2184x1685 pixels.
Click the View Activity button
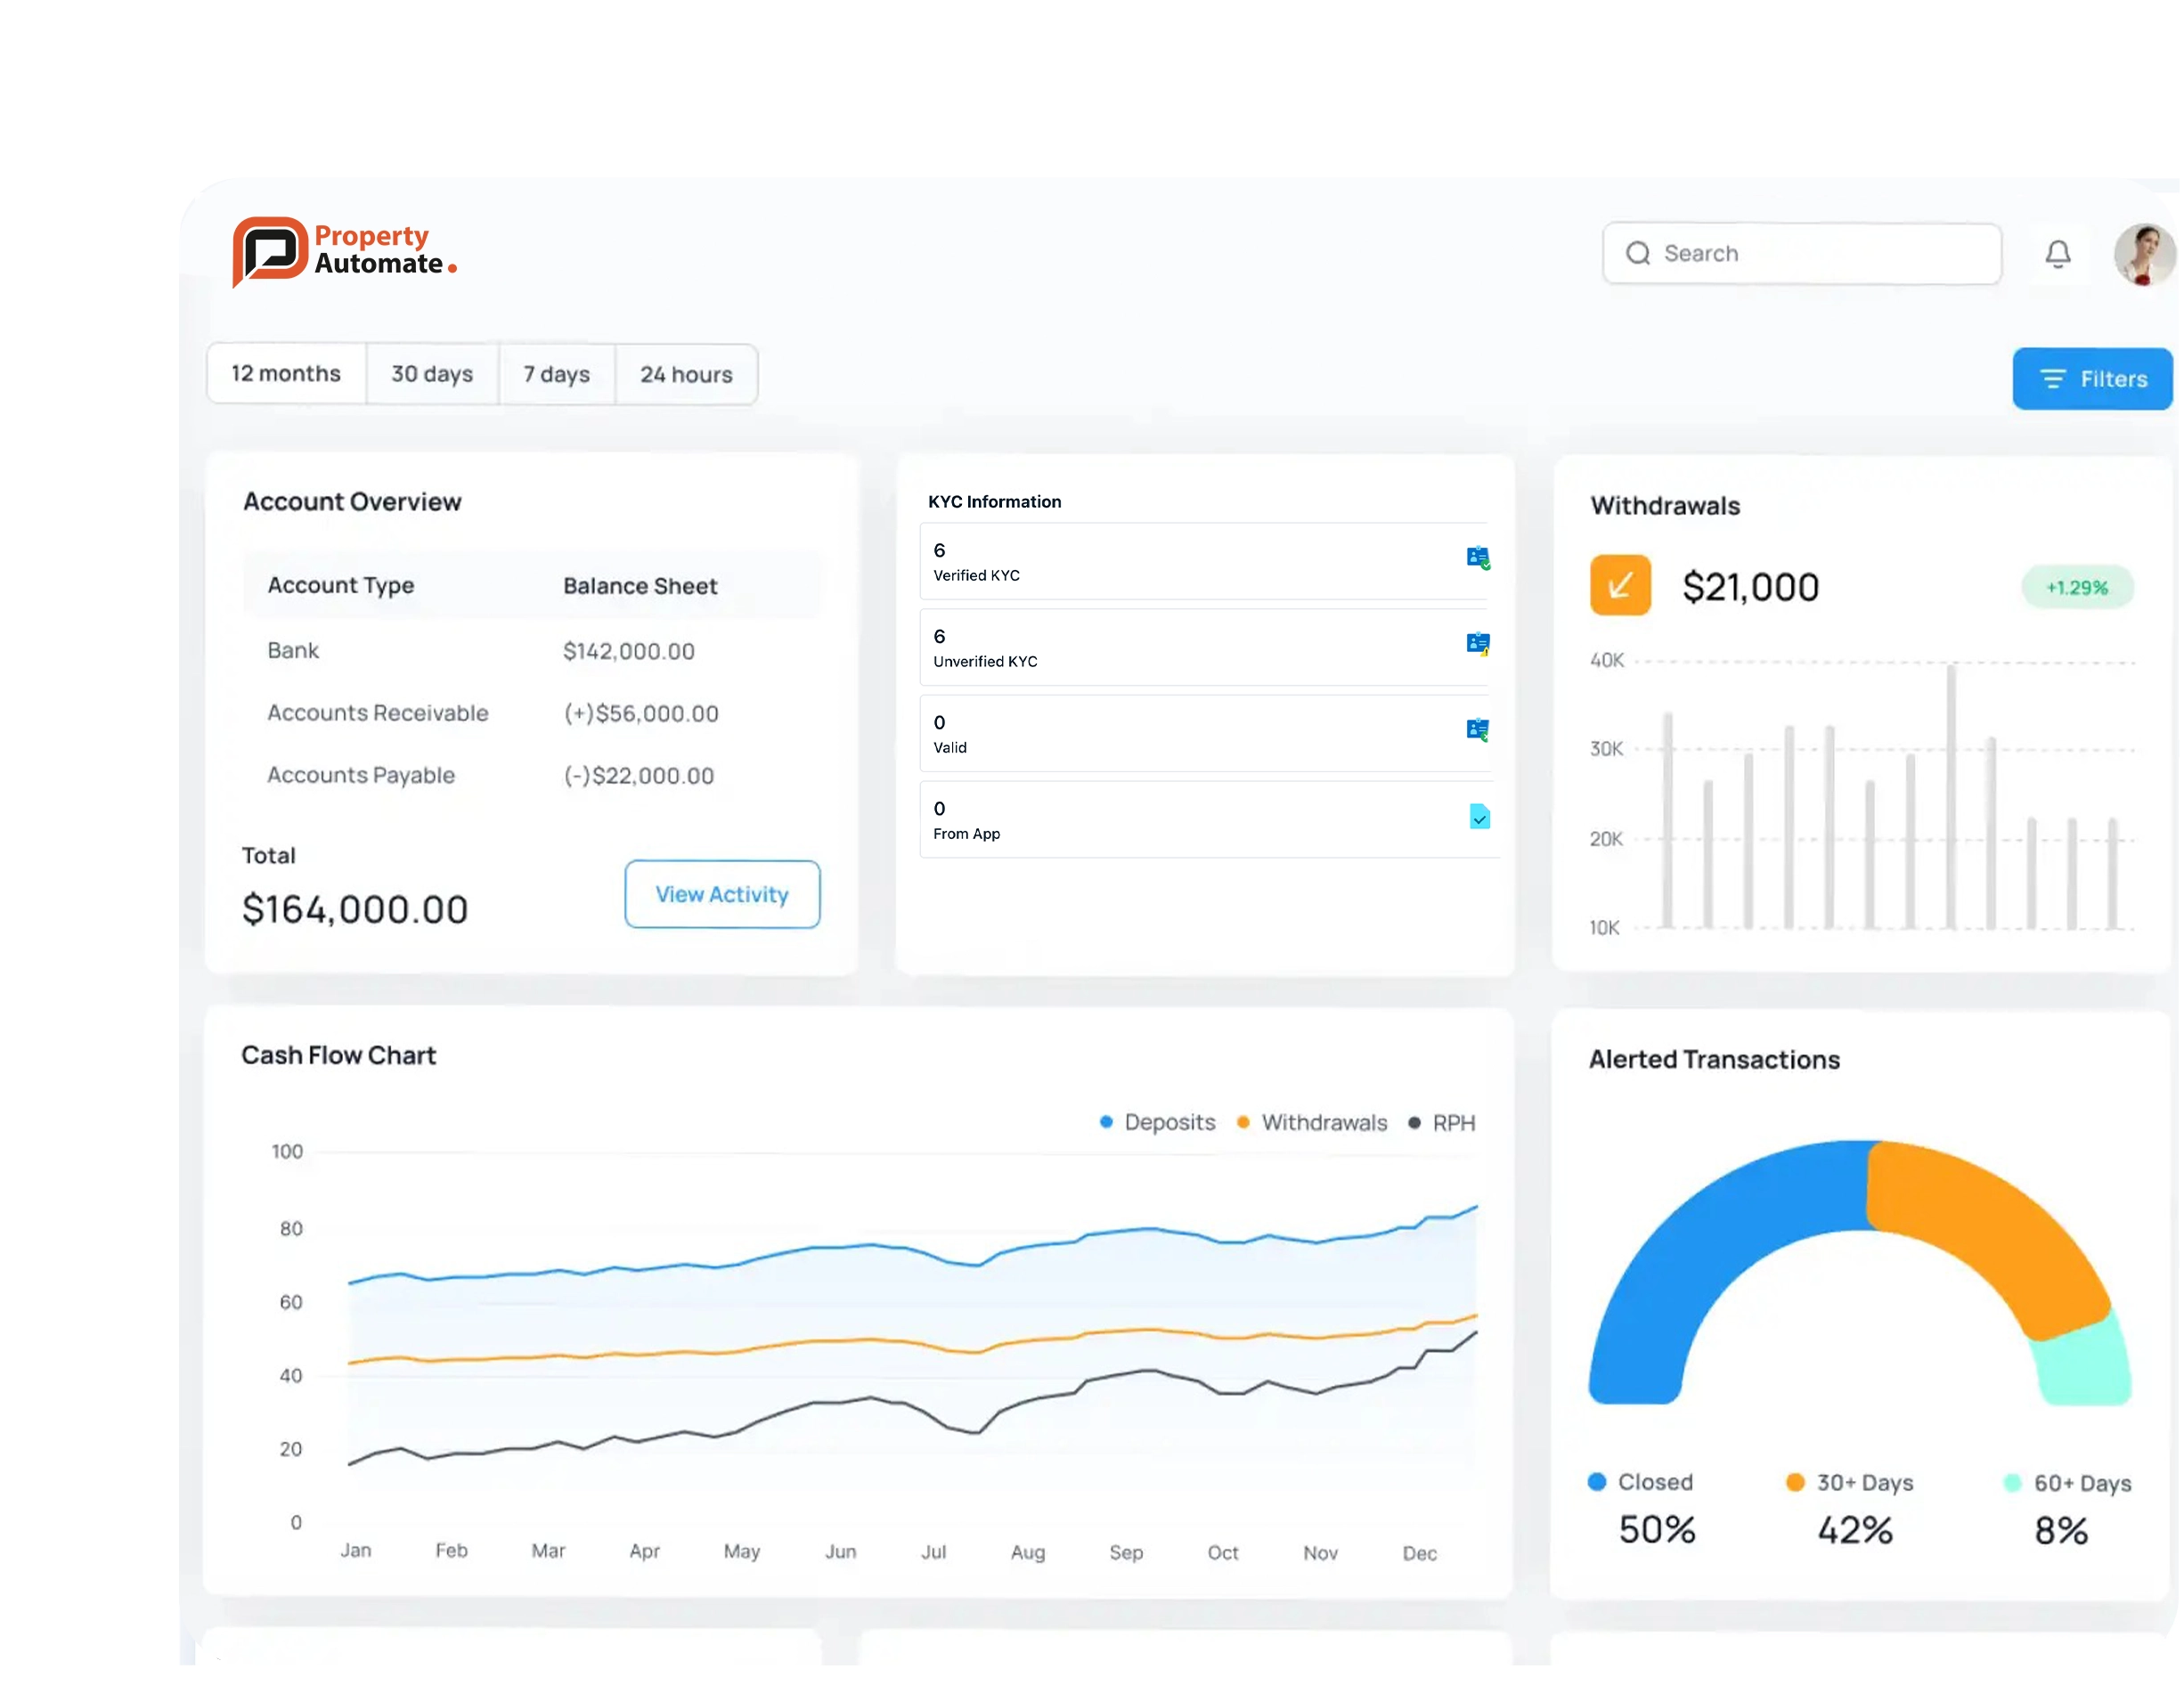click(722, 894)
